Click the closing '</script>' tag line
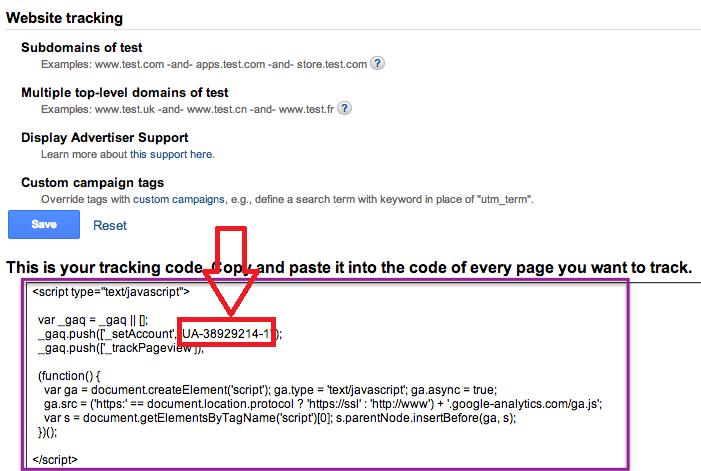The image size is (701, 471). 55,459
